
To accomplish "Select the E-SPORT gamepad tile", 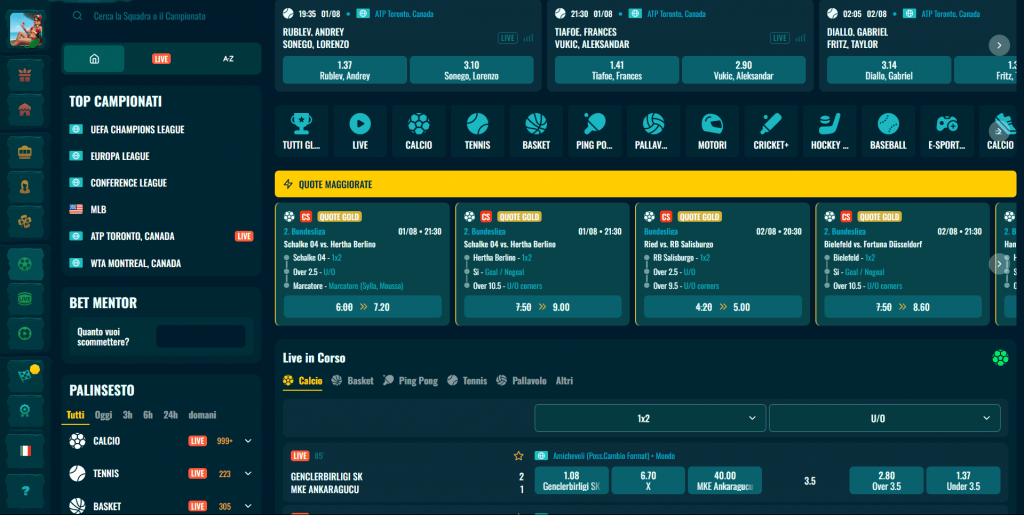I will (x=947, y=131).
